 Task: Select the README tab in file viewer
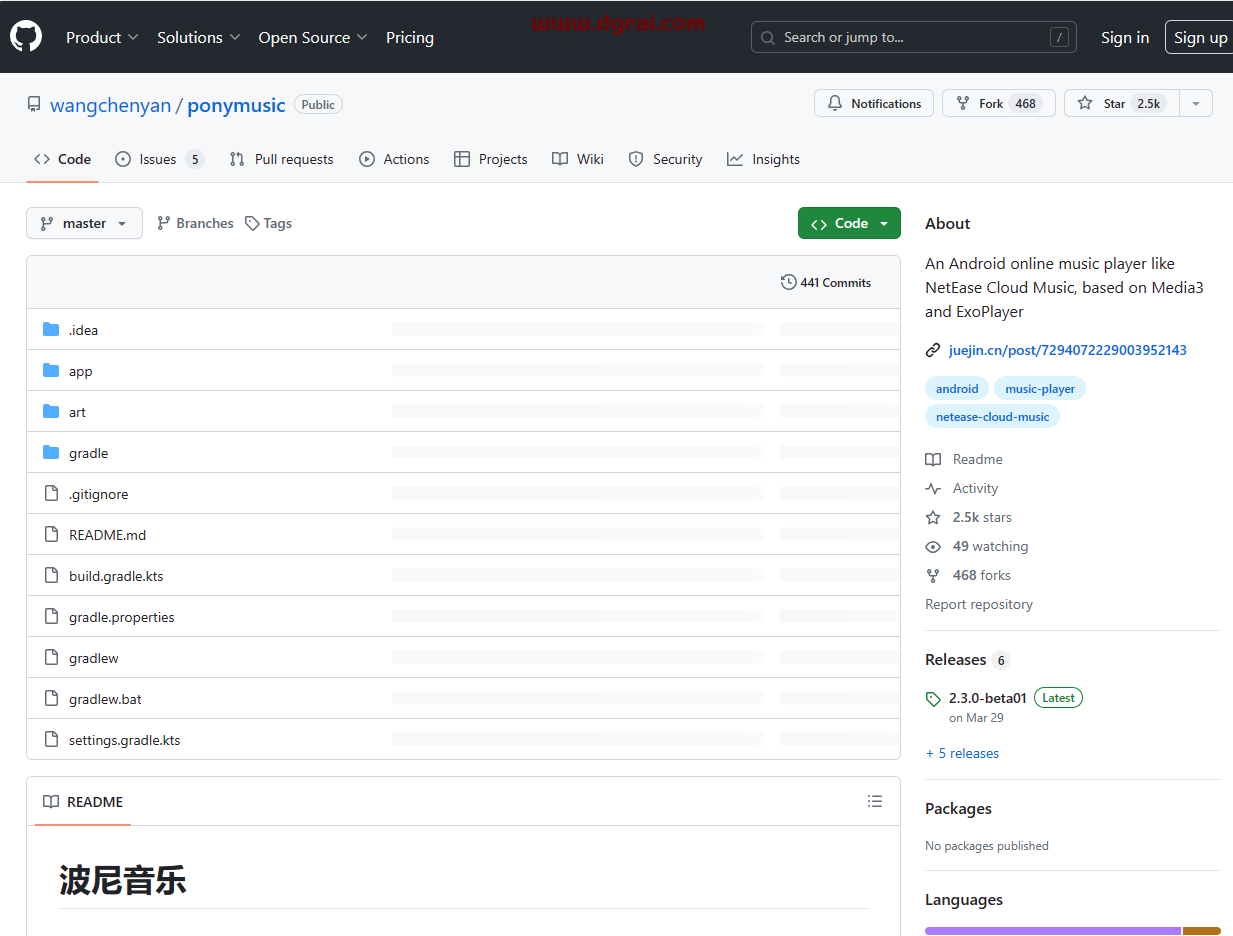[83, 802]
